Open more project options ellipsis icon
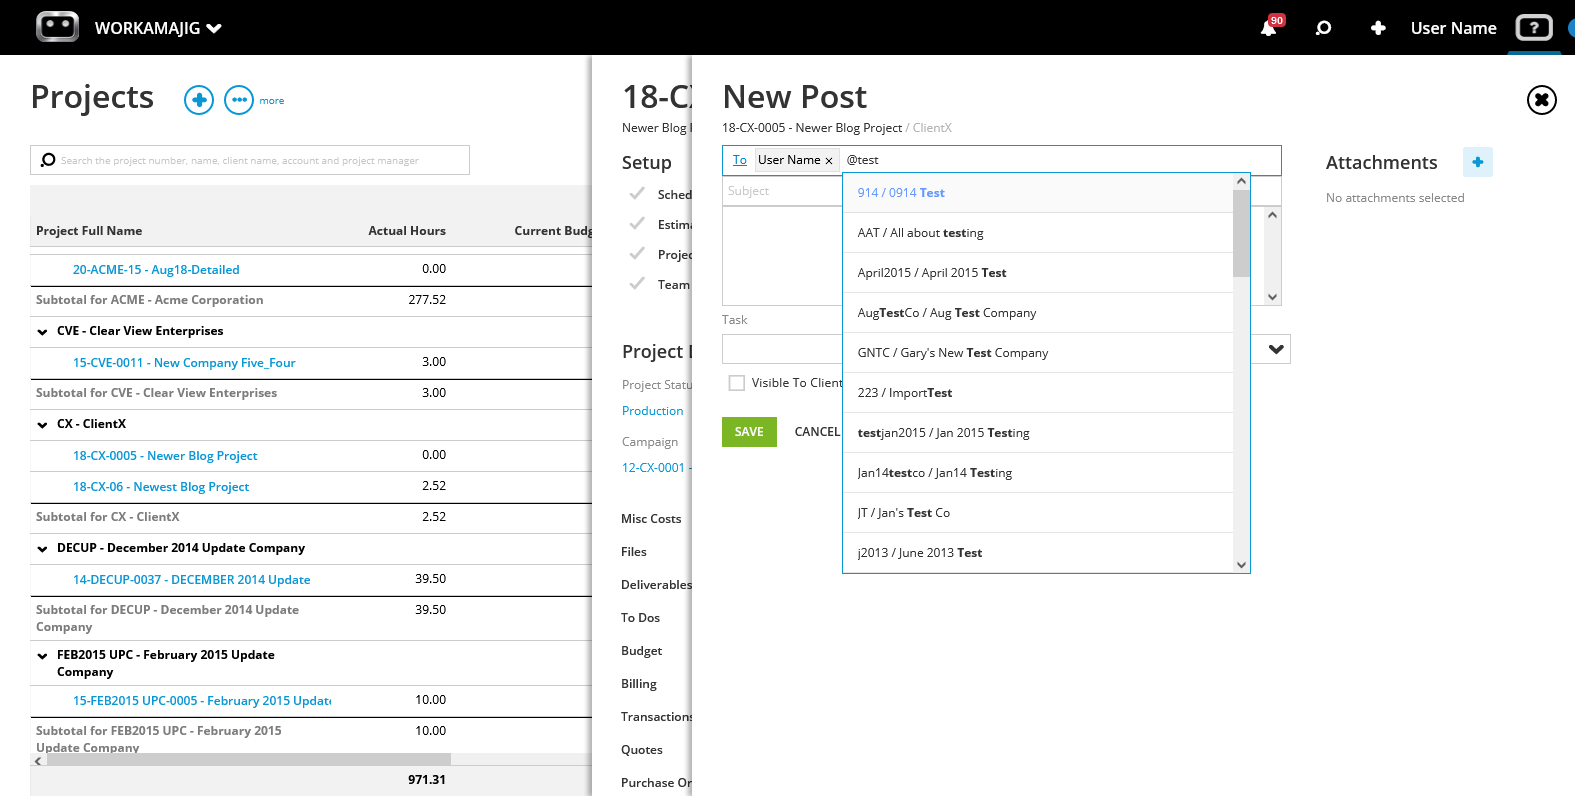This screenshot has height=796, width=1575. (239, 100)
